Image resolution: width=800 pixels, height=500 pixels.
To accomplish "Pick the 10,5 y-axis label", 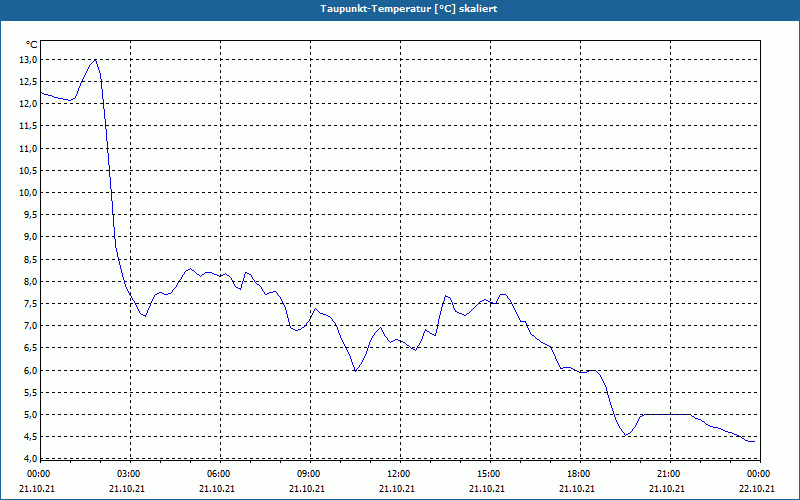I will coord(29,170).
